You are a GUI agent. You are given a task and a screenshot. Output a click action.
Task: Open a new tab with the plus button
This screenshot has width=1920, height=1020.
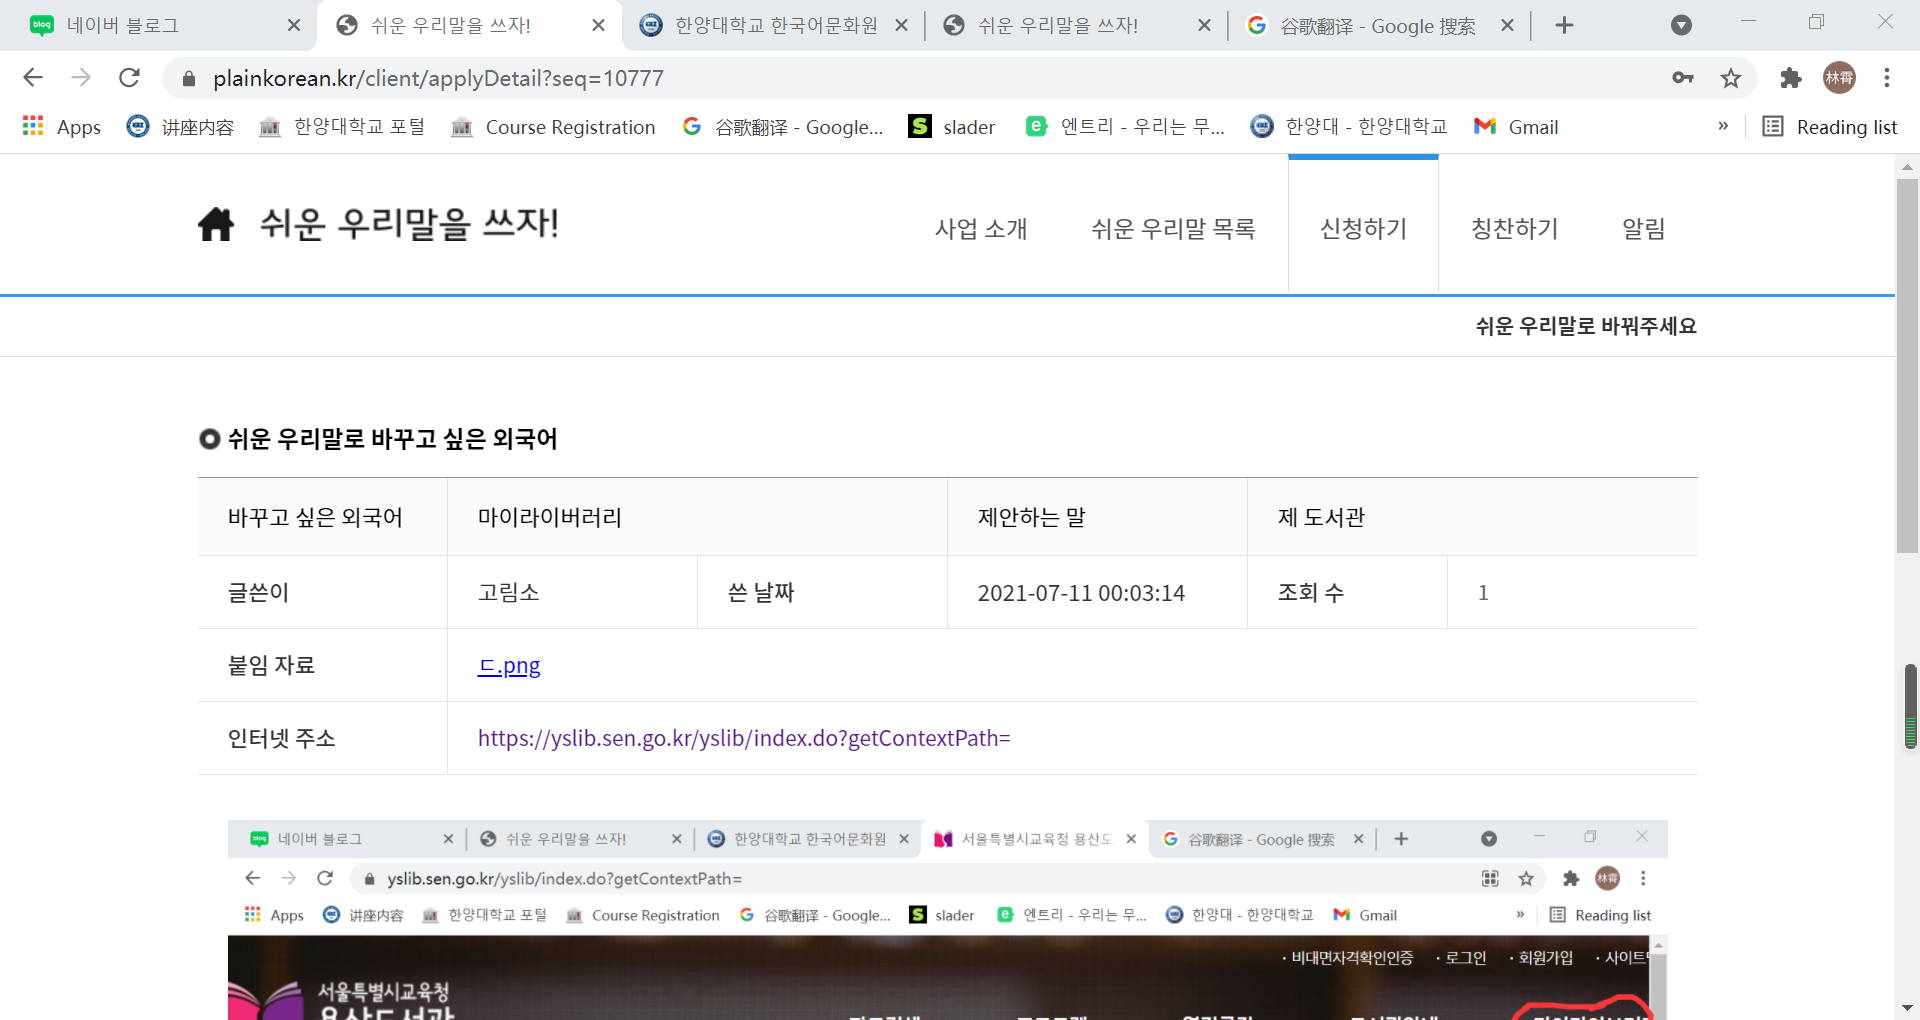click(x=1565, y=26)
